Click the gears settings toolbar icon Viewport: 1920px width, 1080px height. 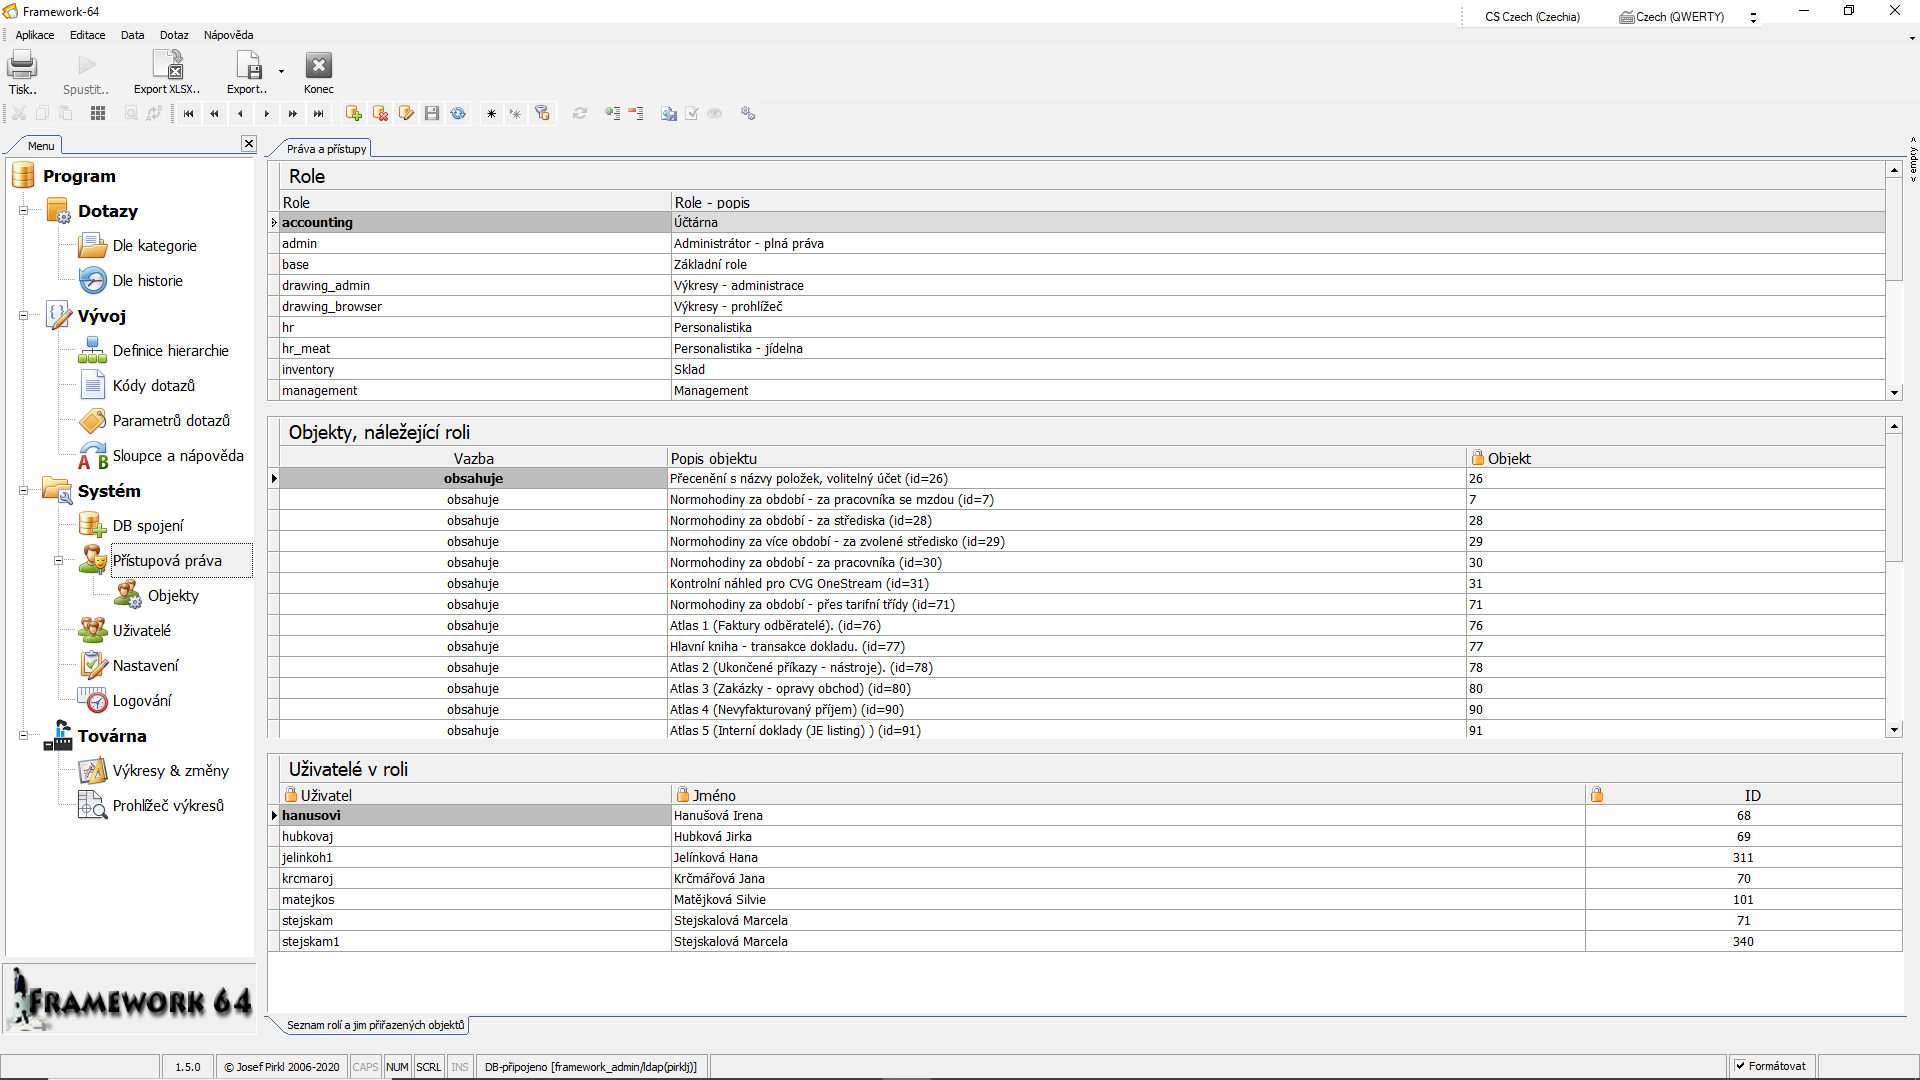pyautogui.click(x=748, y=114)
